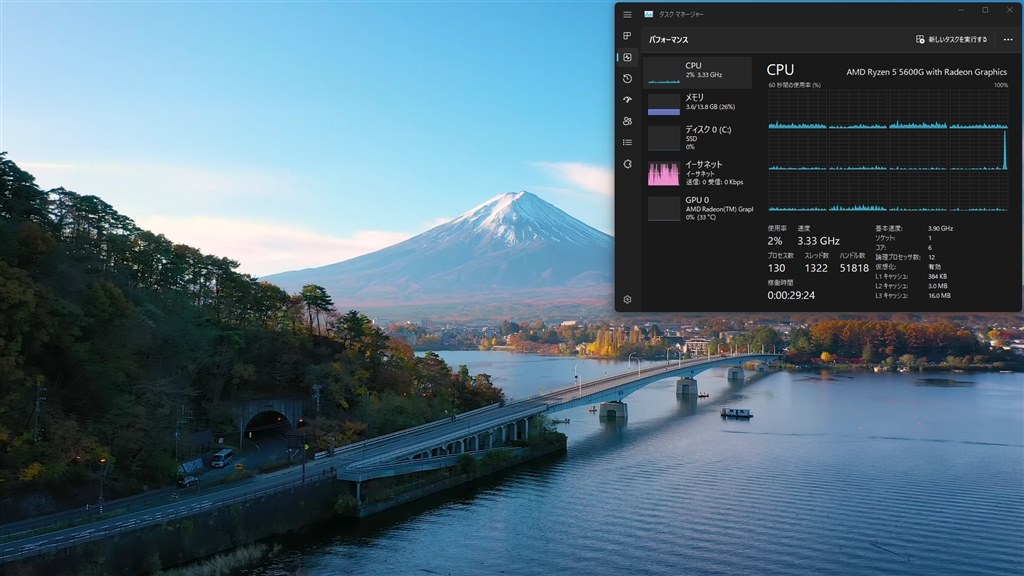Screen dimensions: 1024x576
Task: Click the 新しいタスクを実行する button
Action: click(950, 38)
